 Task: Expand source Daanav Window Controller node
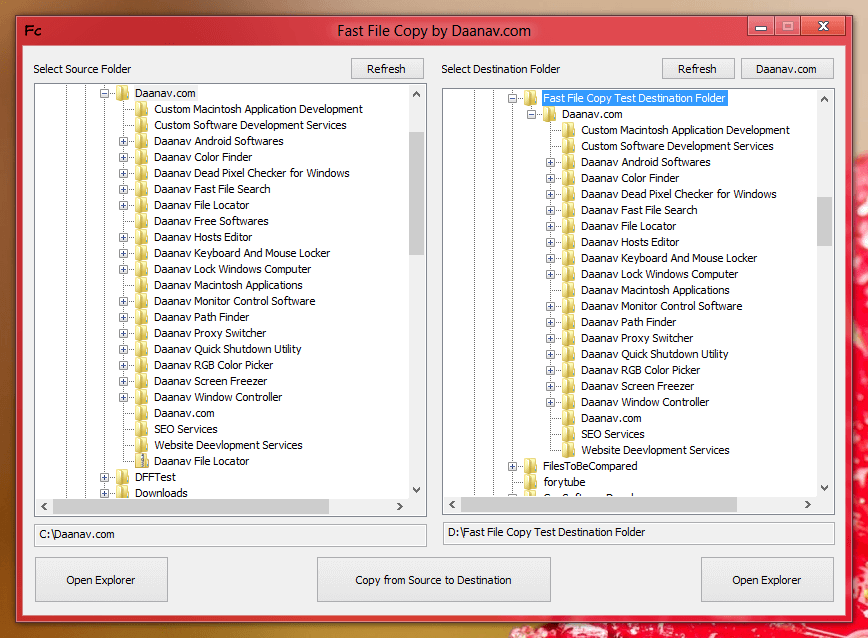123,398
